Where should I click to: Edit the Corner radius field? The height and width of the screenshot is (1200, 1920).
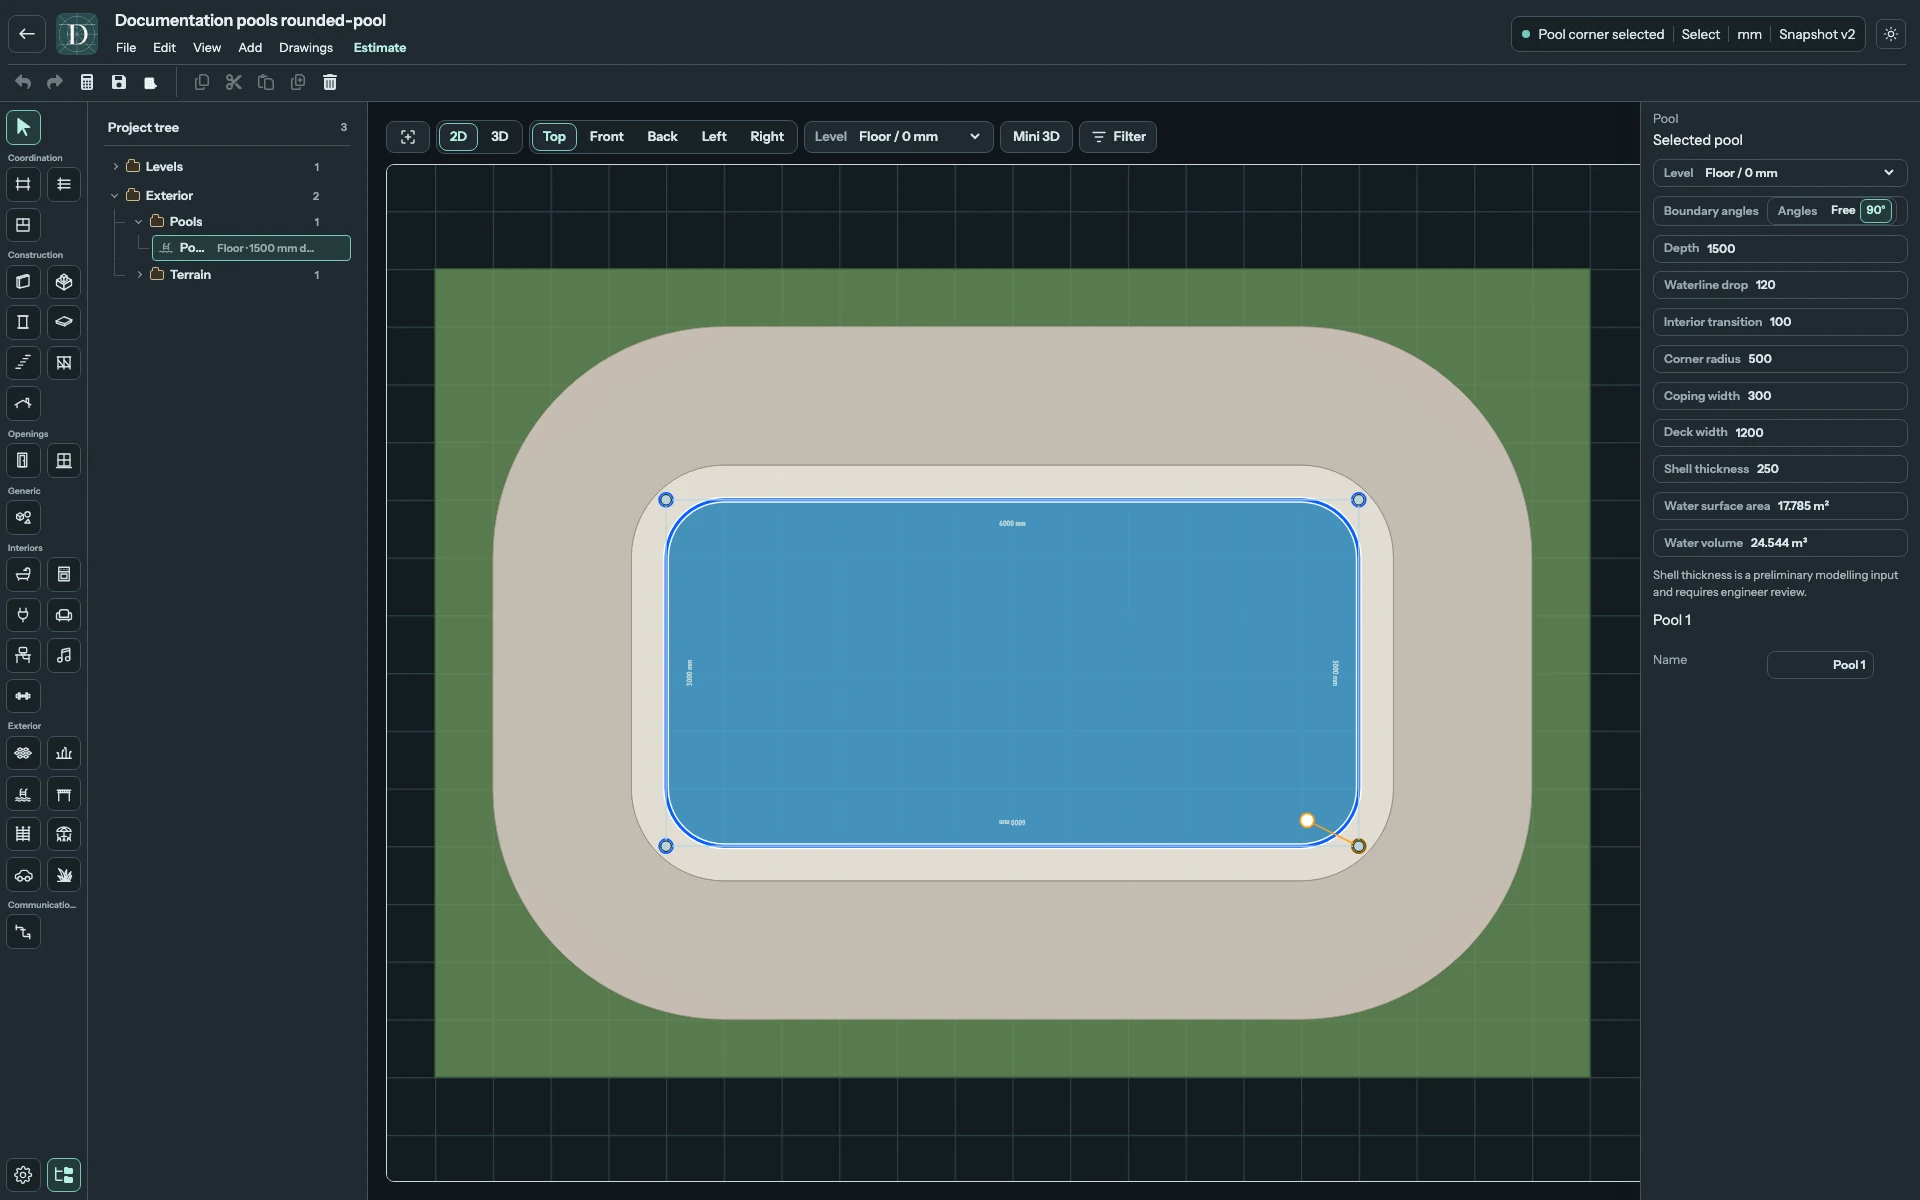1779,359
